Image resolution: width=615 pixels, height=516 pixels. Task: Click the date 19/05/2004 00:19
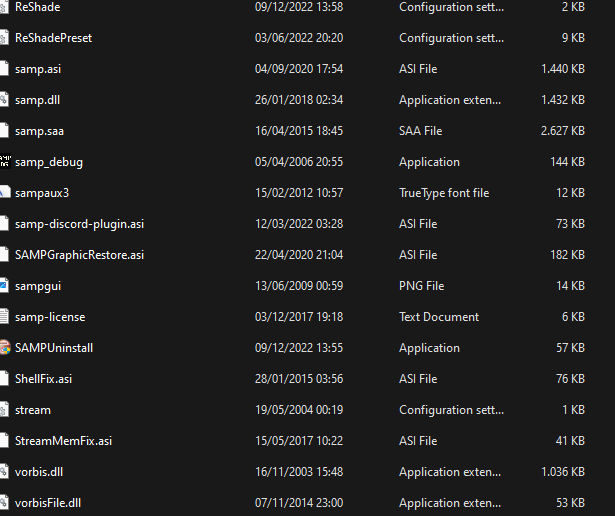click(x=299, y=409)
